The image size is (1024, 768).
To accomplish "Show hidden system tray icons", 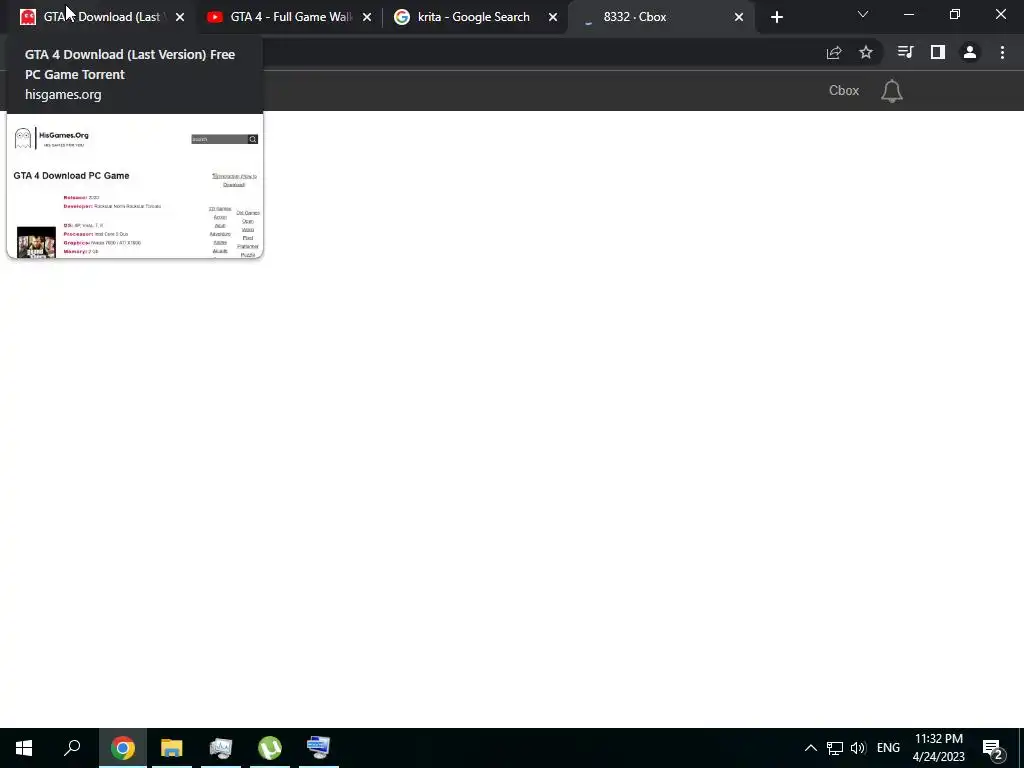I will (810, 748).
